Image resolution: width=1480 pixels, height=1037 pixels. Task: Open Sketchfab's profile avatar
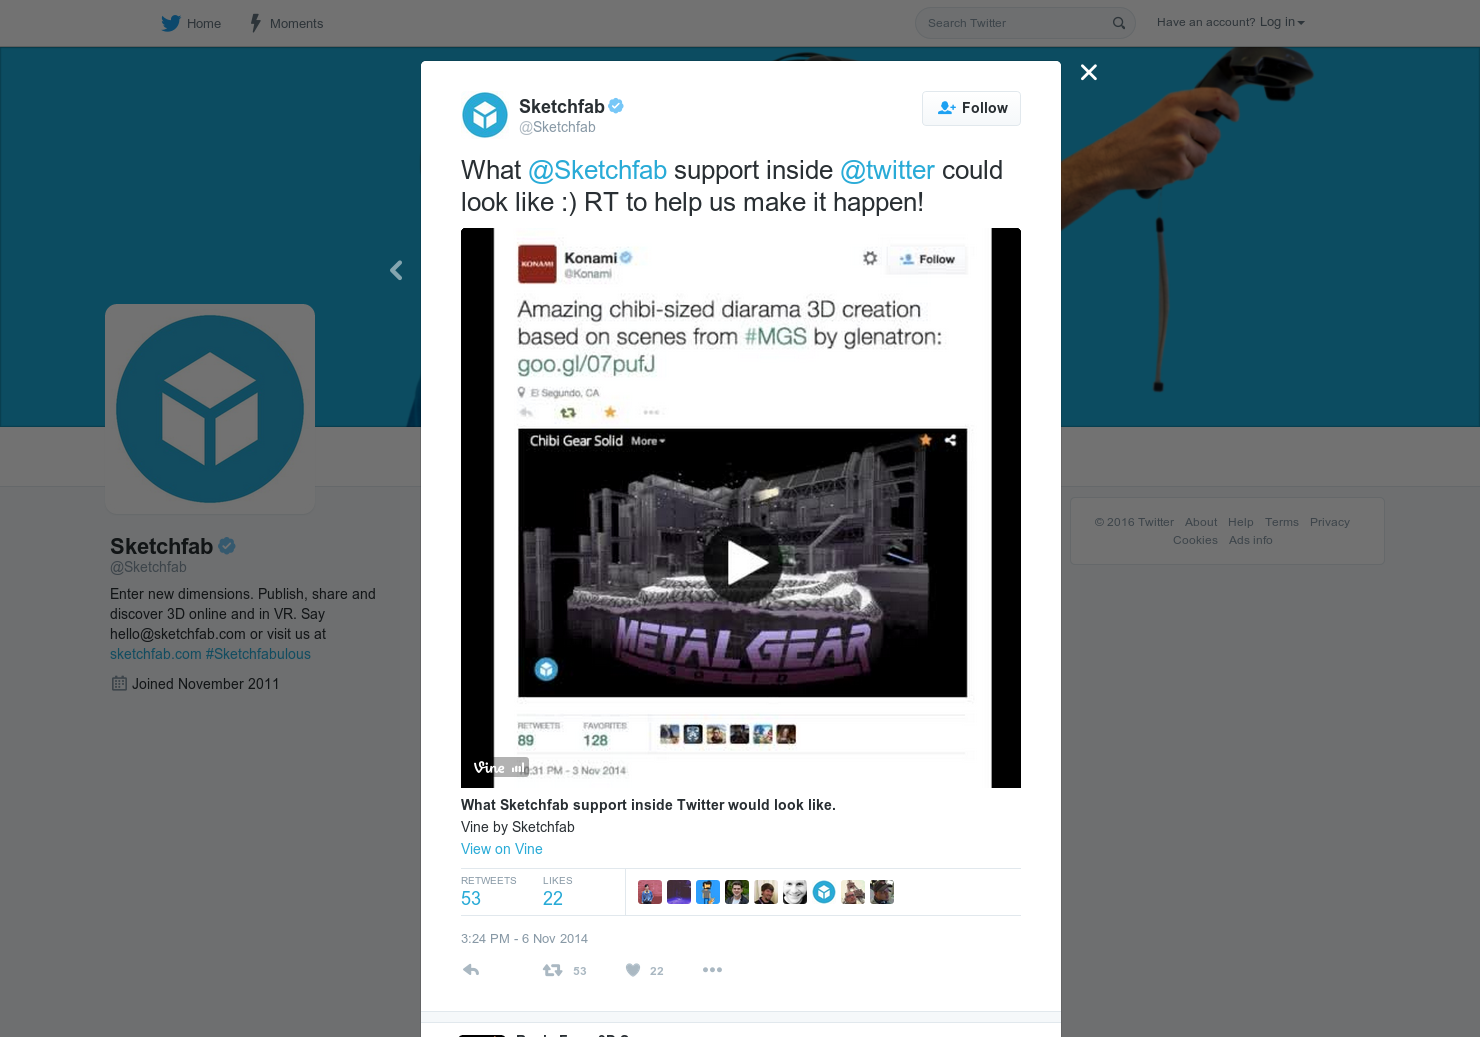coord(485,114)
